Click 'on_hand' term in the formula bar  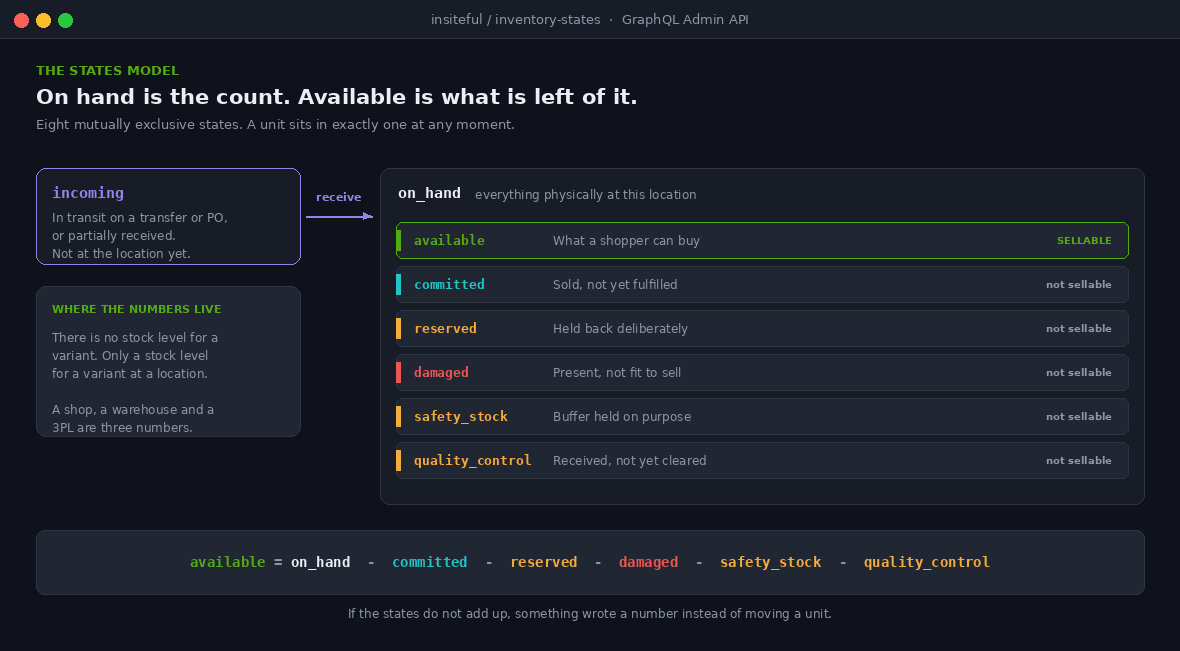point(321,562)
